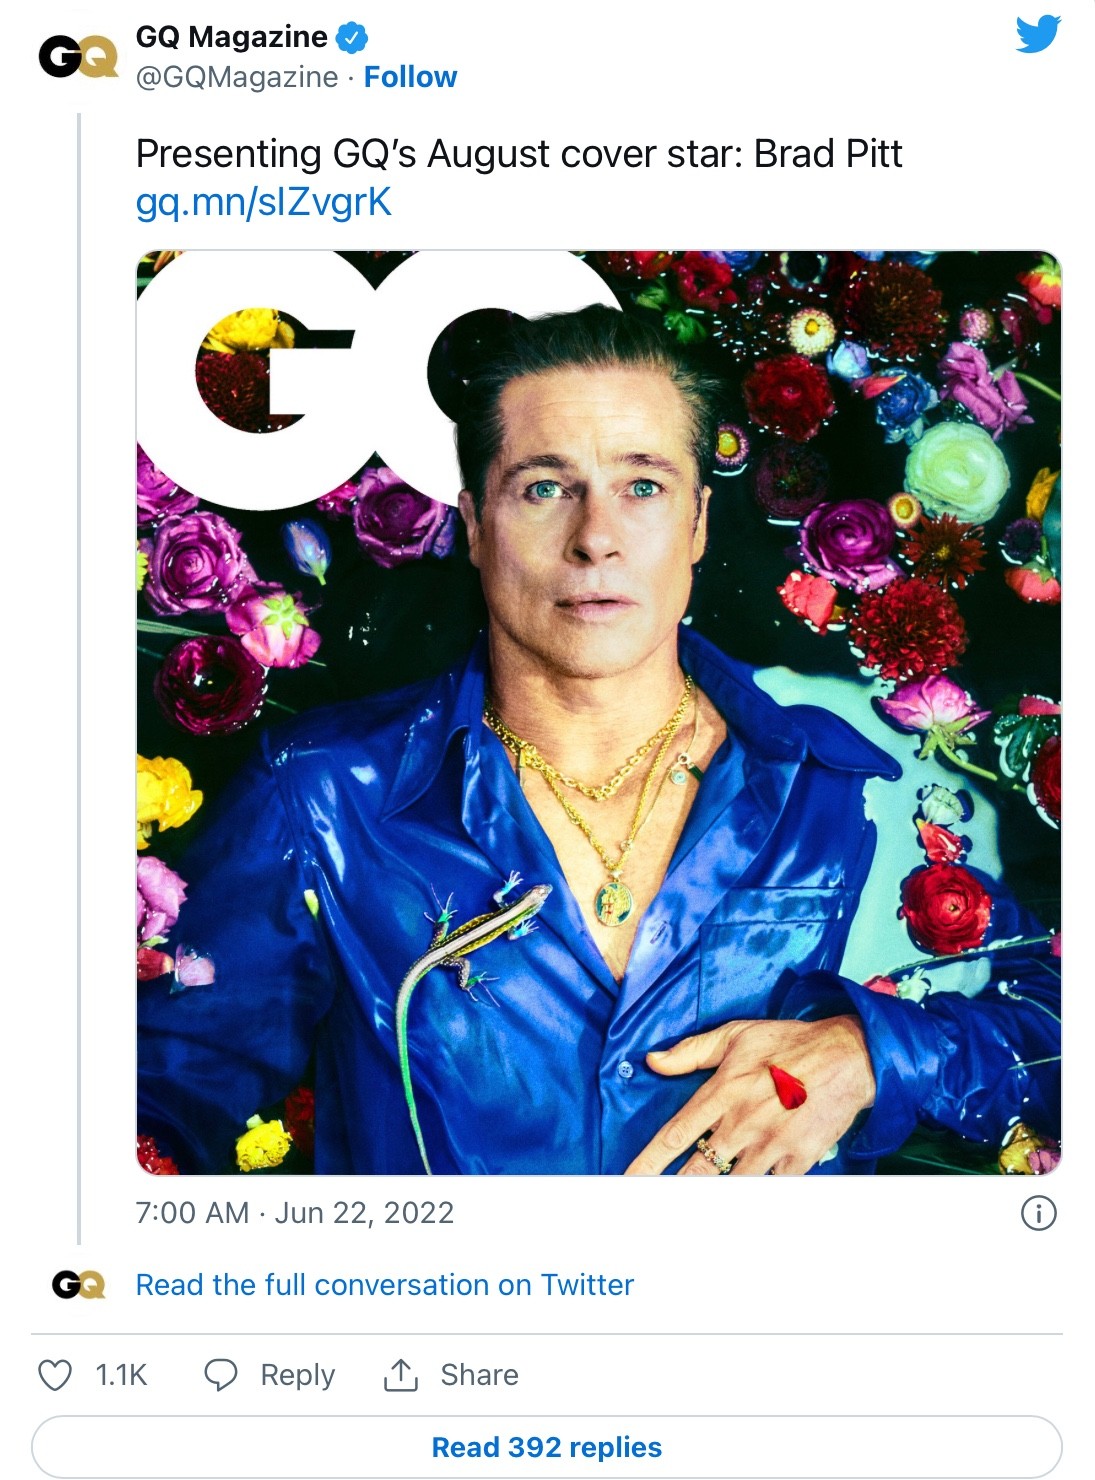This screenshot has height=1480, width=1095.
Task: Click the 1.1K likes count
Action: coord(121,1375)
